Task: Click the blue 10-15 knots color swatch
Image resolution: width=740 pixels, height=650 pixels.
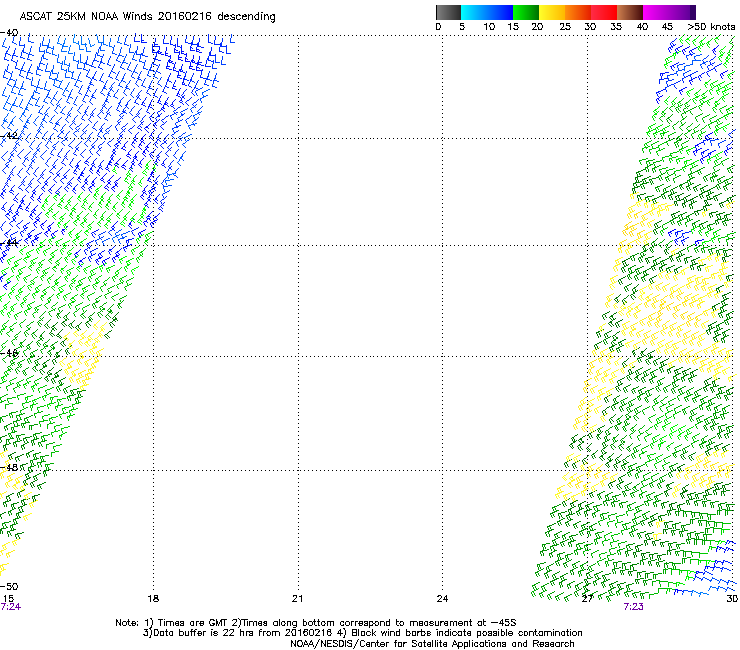Action: [500, 12]
